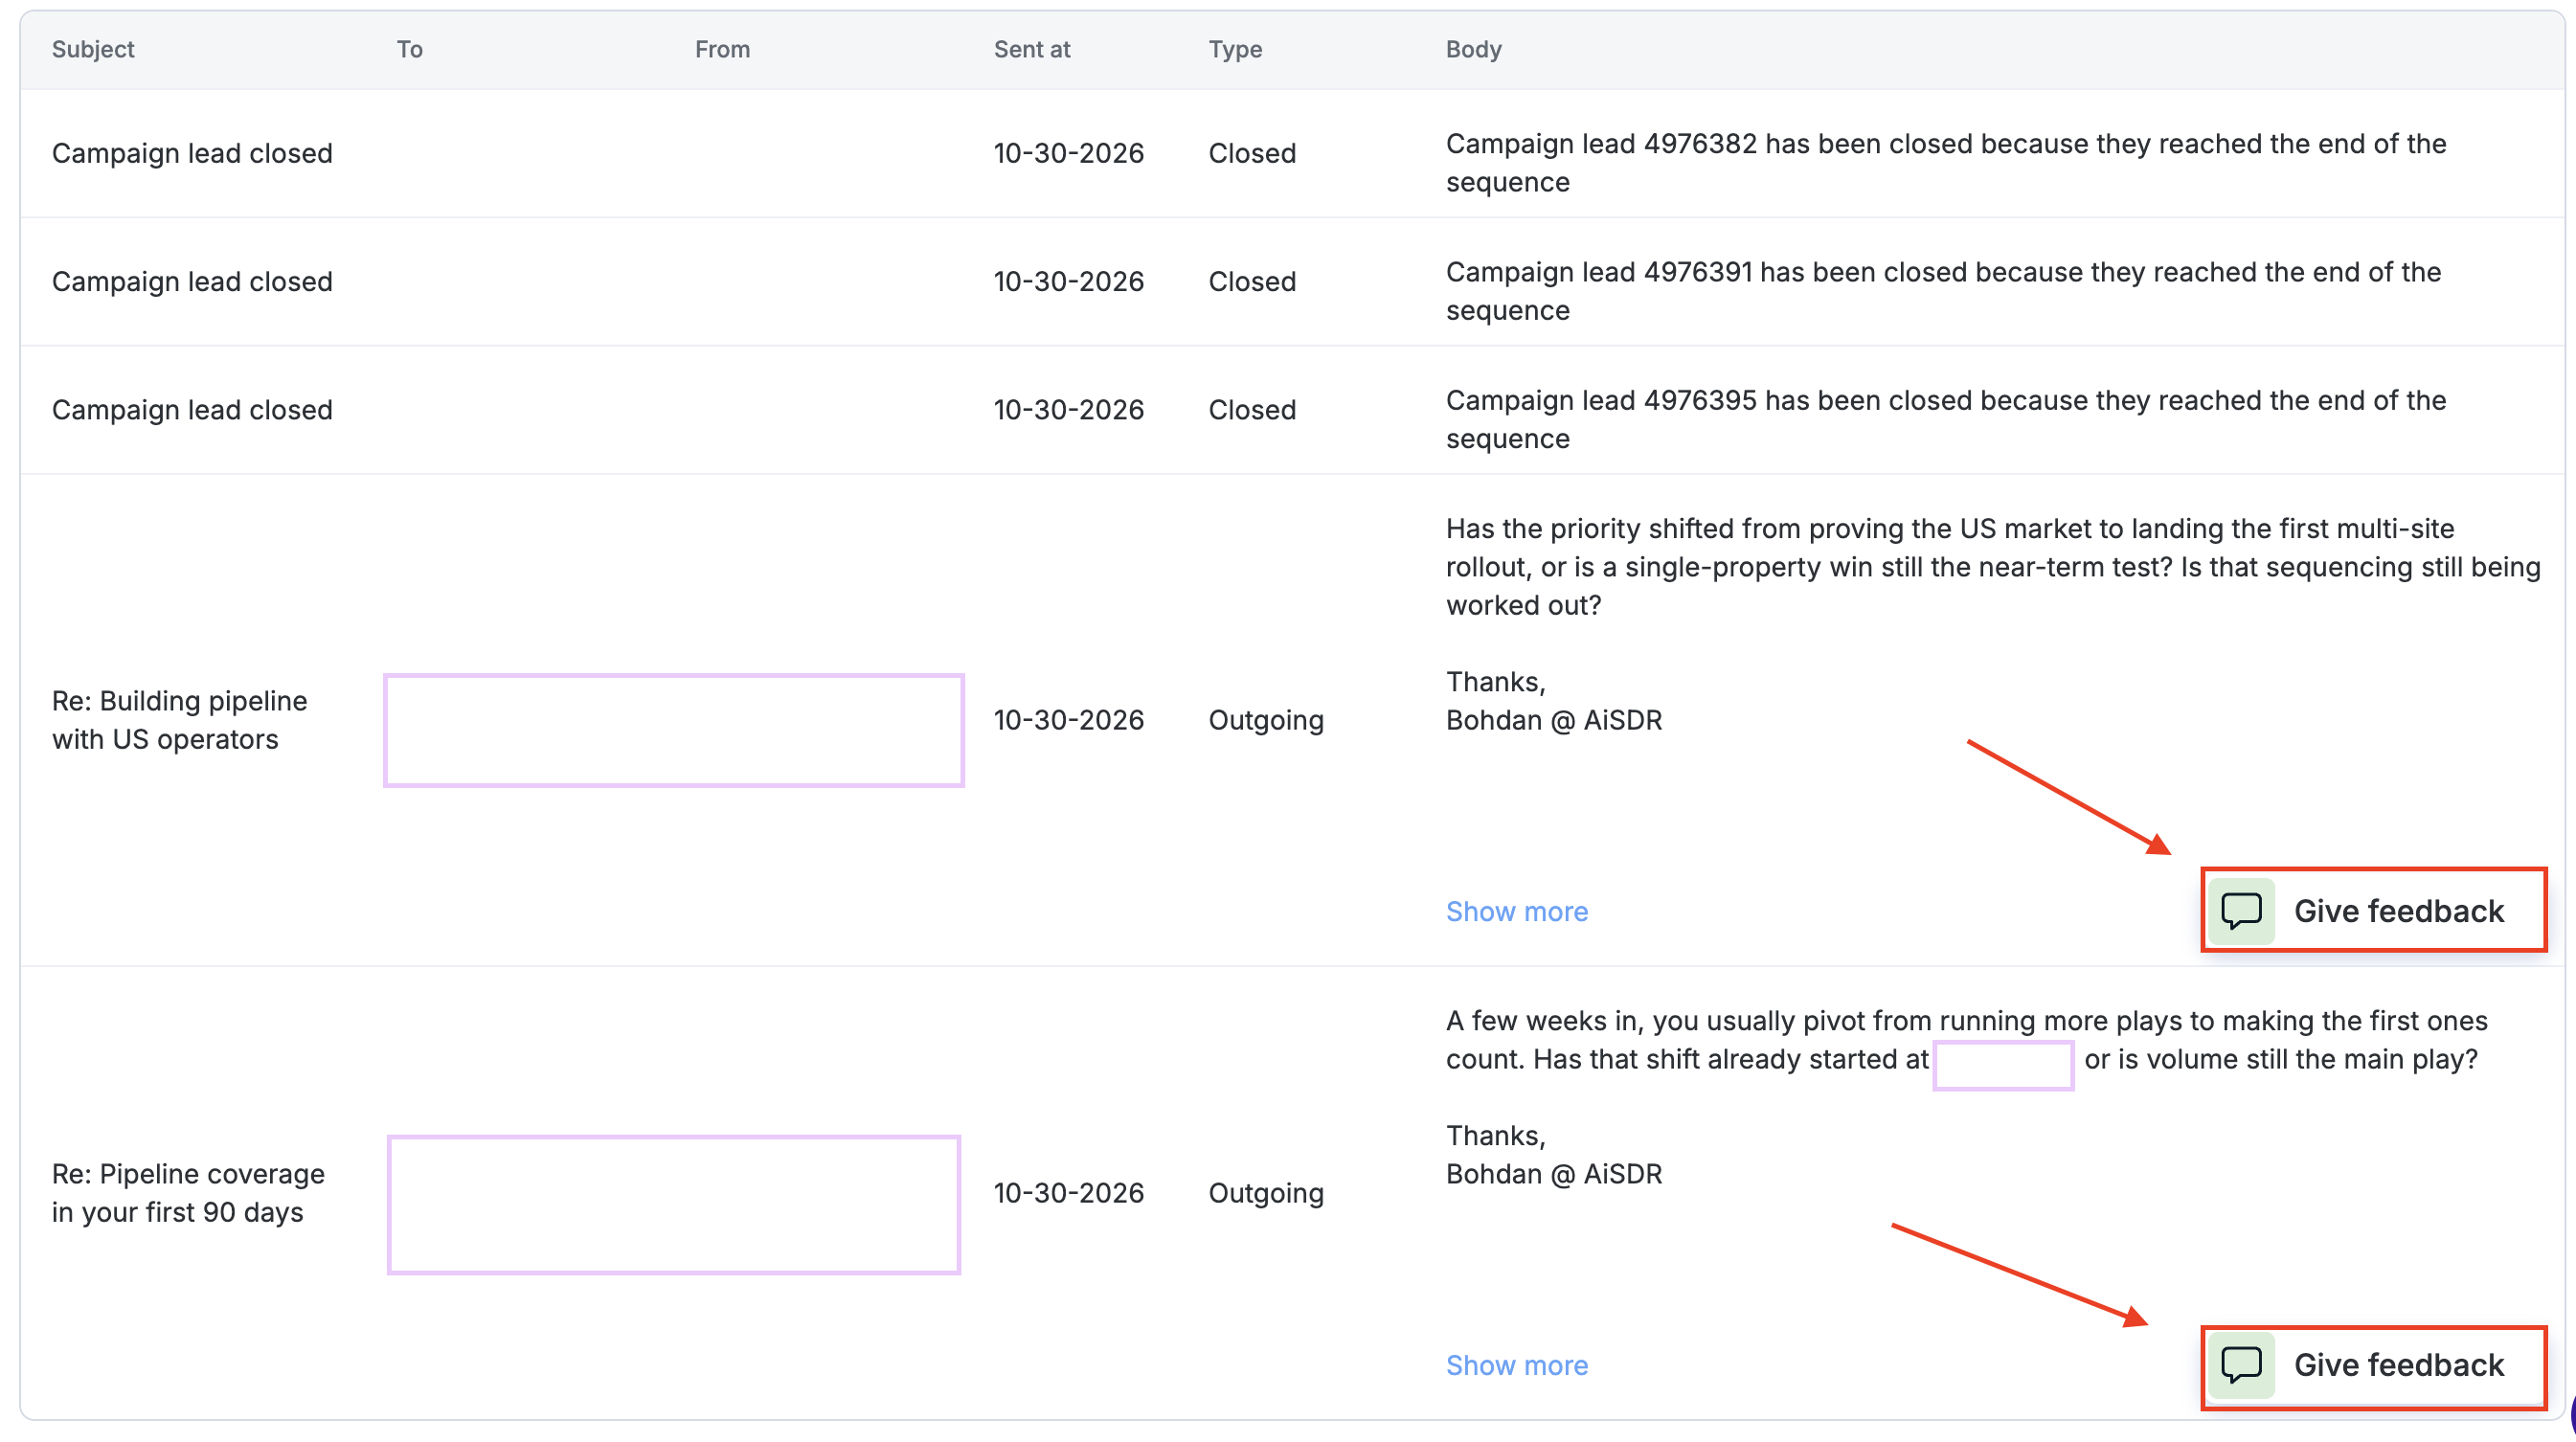Click the sent date in the lead 4976391 row

coord(1068,281)
